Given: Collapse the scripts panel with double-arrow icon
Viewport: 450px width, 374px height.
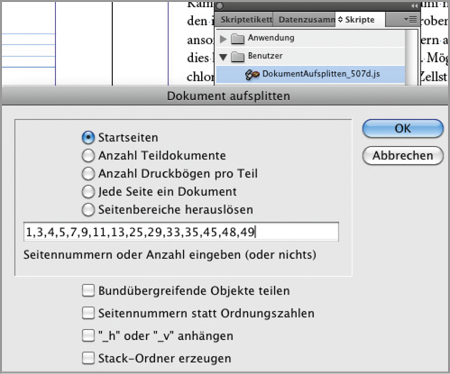Looking at the screenshot, I should tap(414, 6).
